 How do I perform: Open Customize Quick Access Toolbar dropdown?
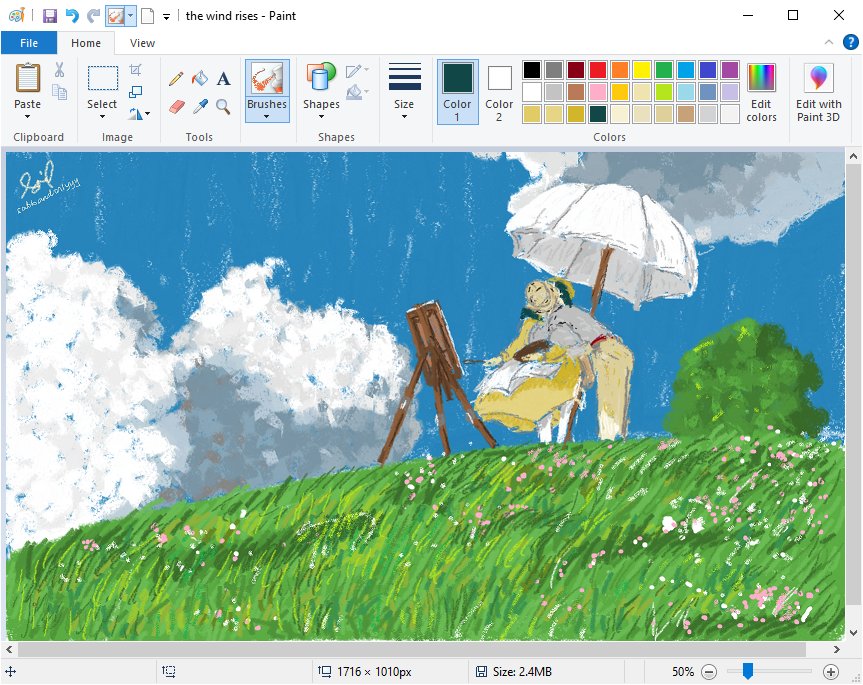166,17
